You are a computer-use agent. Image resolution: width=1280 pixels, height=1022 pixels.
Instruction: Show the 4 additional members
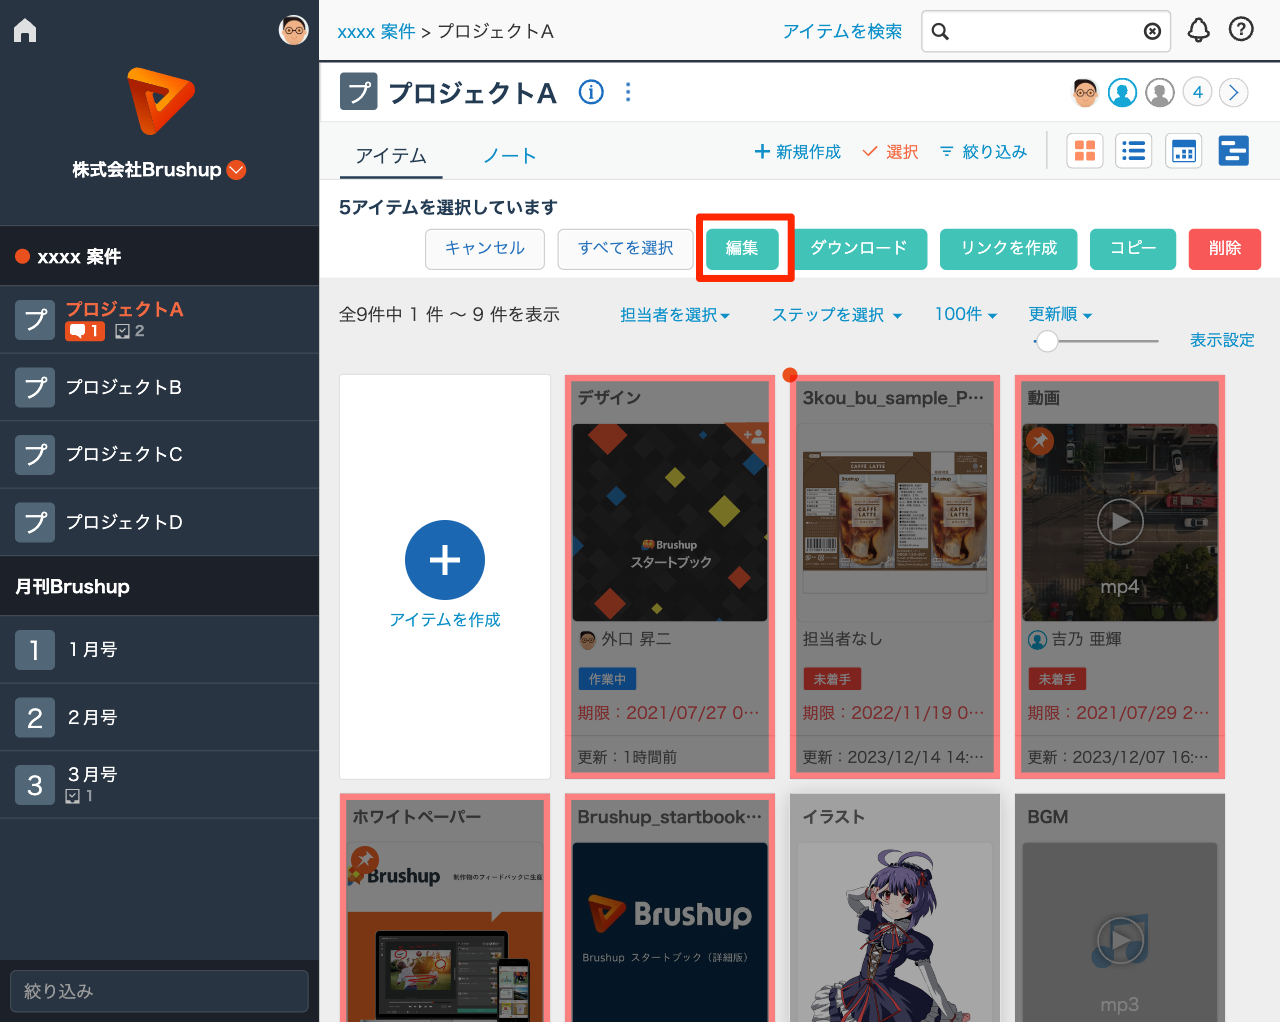(x=1197, y=93)
